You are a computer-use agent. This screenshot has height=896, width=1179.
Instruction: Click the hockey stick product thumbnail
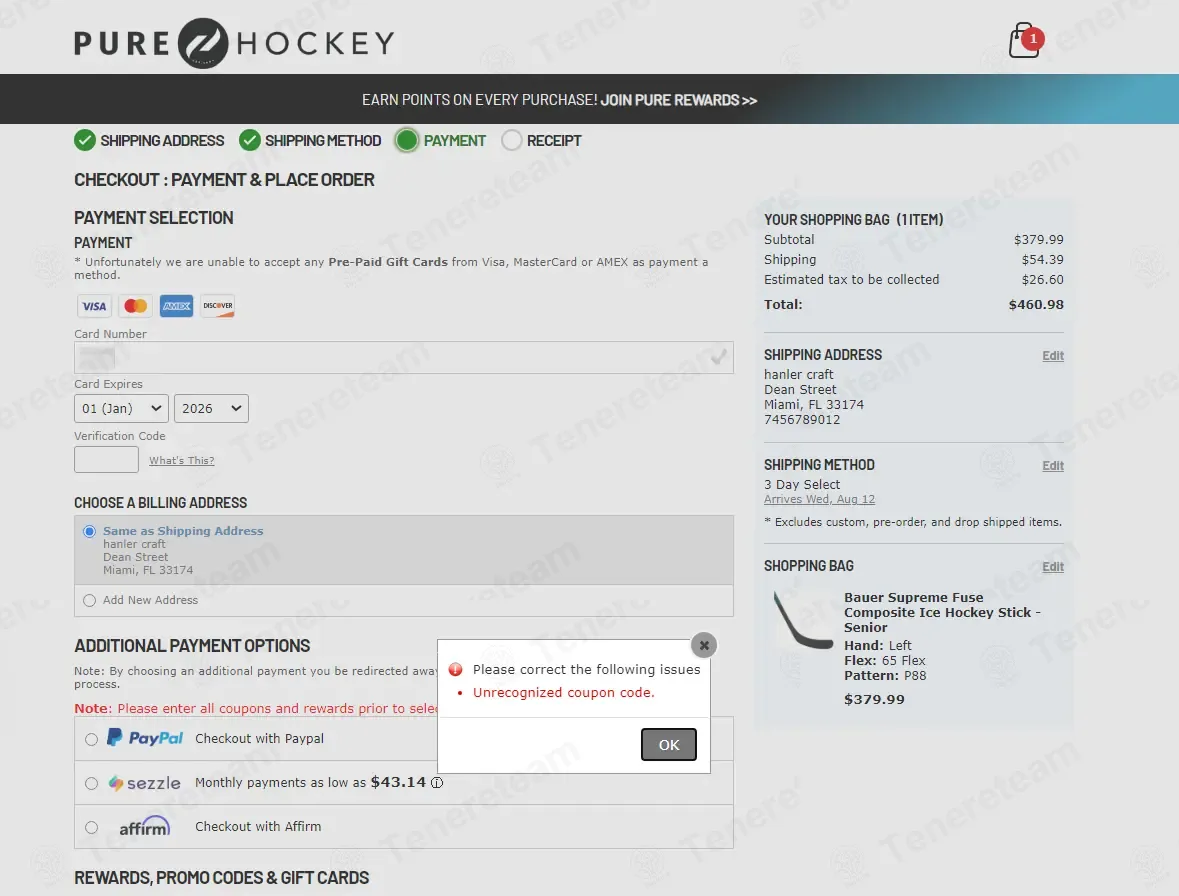pyautogui.click(x=802, y=620)
